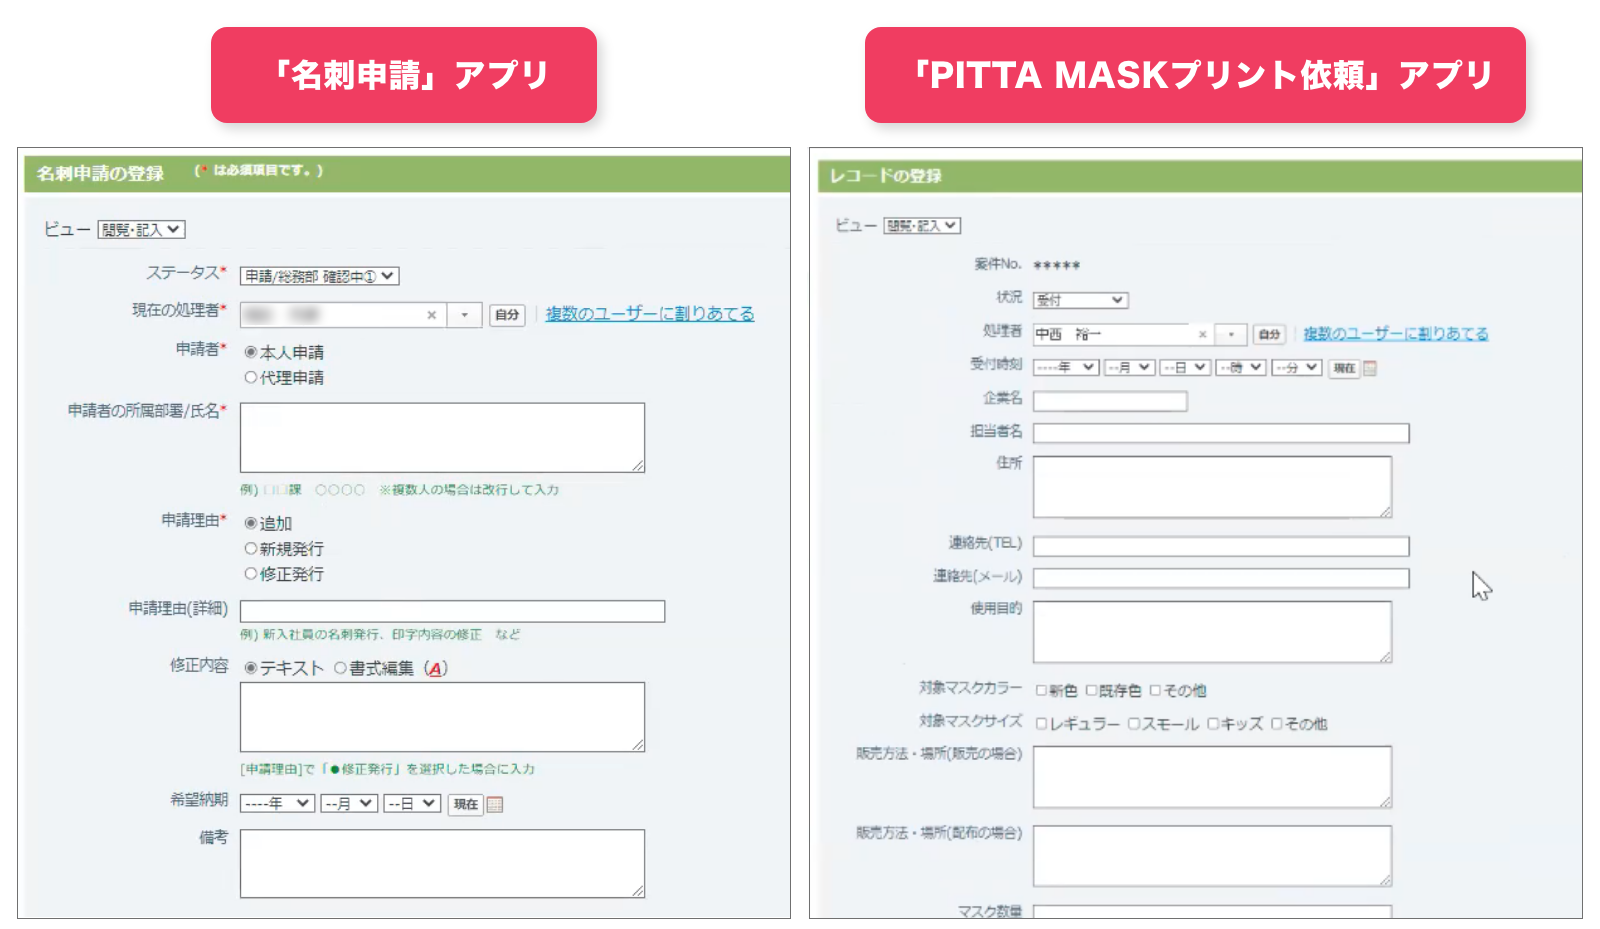Open 受付時刻 minute dropdown

click(1297, 368)
